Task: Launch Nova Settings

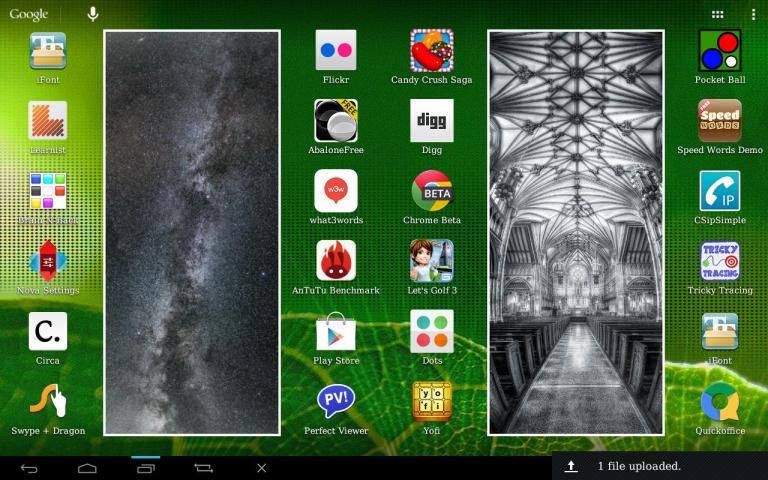Action: tap(48, 260)
